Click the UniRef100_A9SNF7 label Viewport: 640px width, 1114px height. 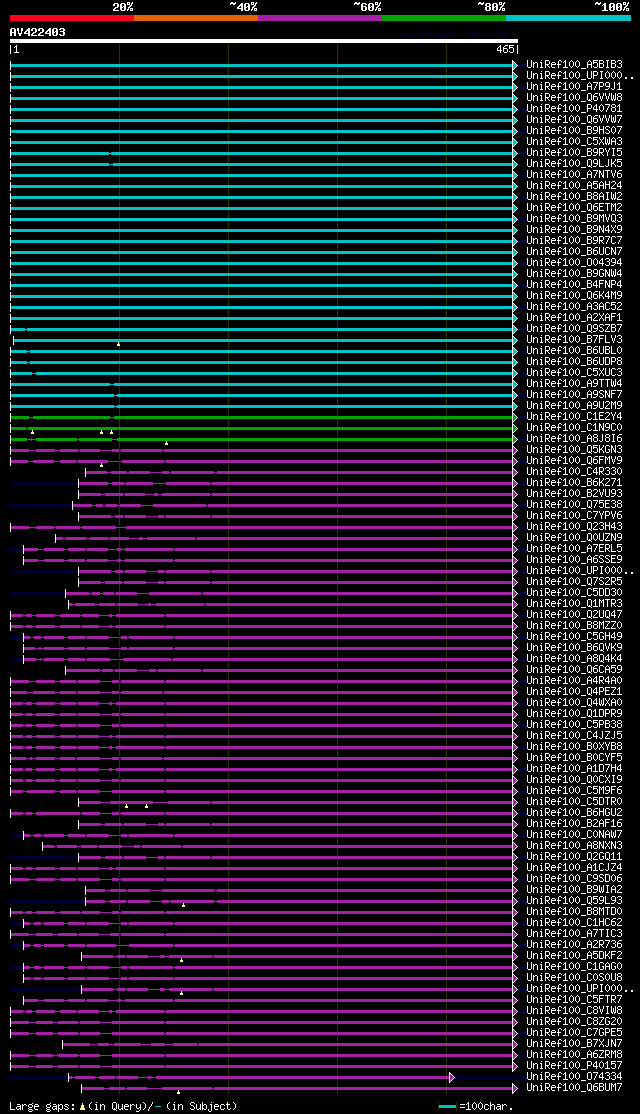click(x=575, y=395)
